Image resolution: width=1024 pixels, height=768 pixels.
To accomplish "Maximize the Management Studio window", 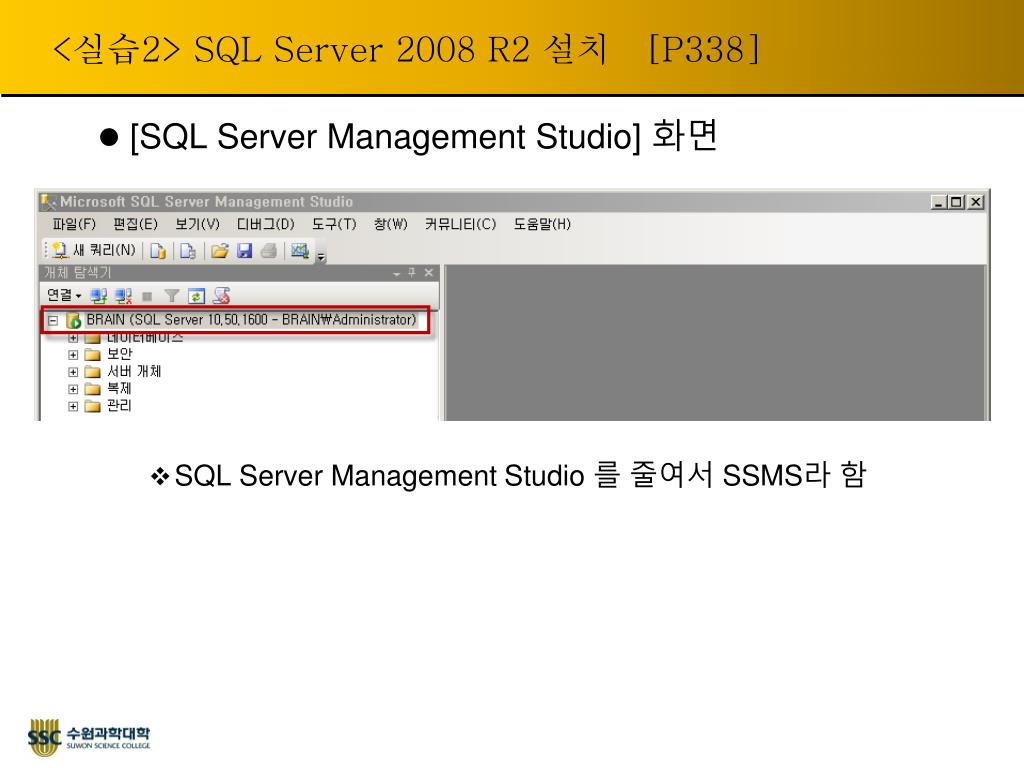I will coord(956,202).
